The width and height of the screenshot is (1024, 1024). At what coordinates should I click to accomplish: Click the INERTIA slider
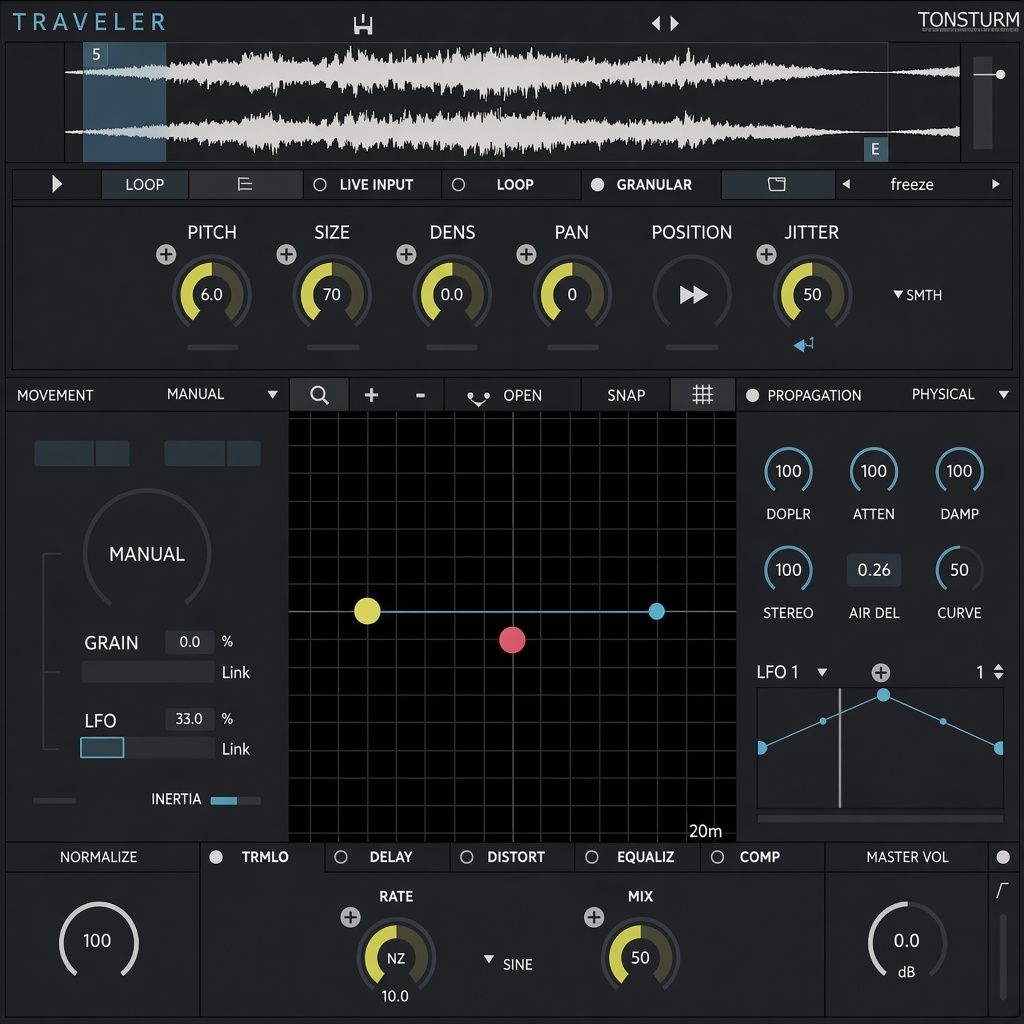(x=235, y=801)
